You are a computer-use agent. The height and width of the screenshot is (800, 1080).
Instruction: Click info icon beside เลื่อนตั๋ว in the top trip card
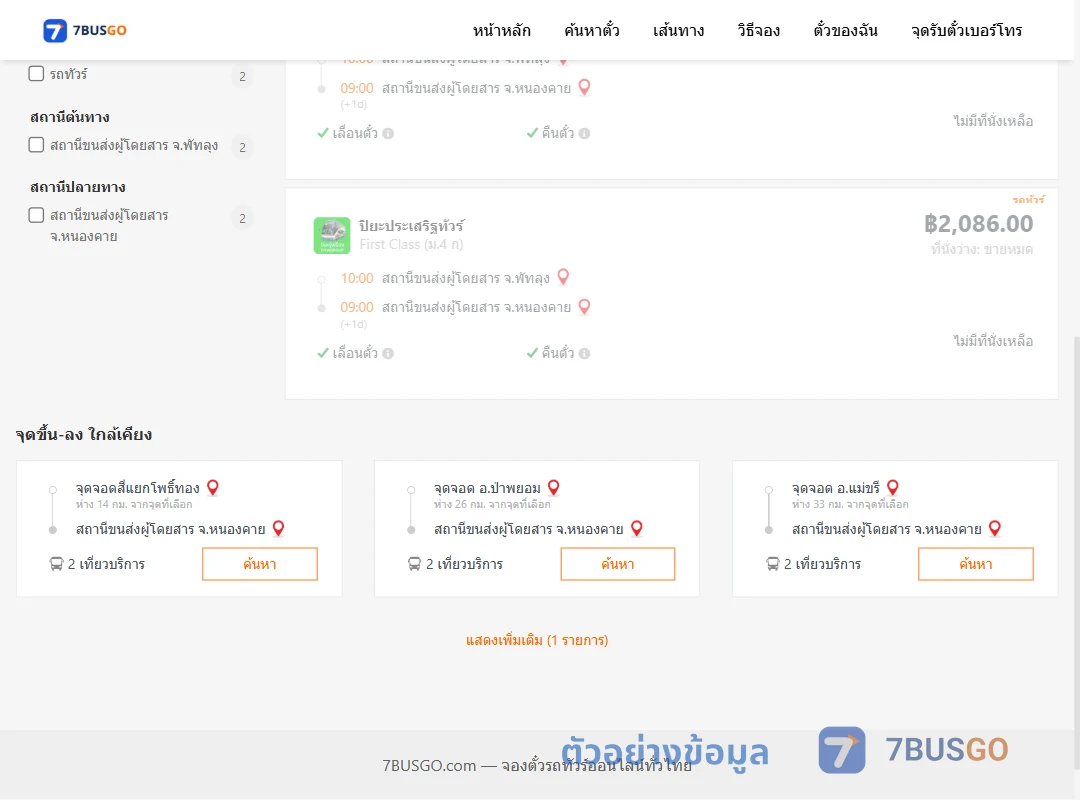[x=388, y=134]
